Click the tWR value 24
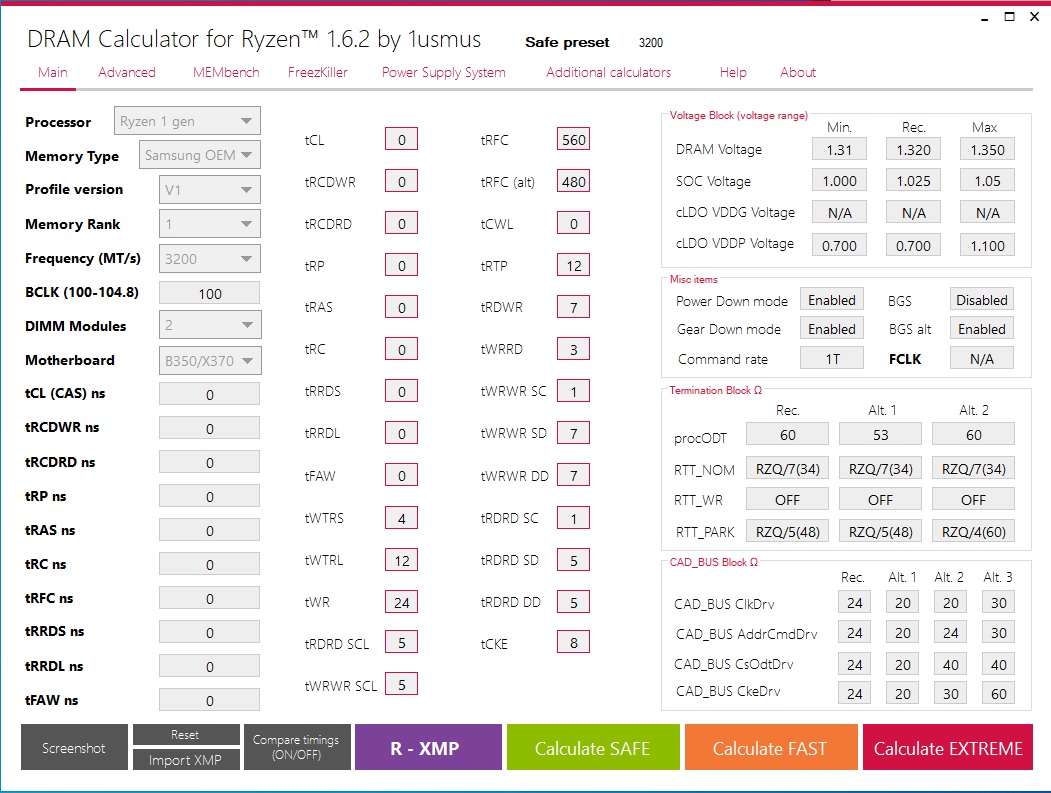The image size is (1051, 793). pyautogui.click(x=401, y=602)
